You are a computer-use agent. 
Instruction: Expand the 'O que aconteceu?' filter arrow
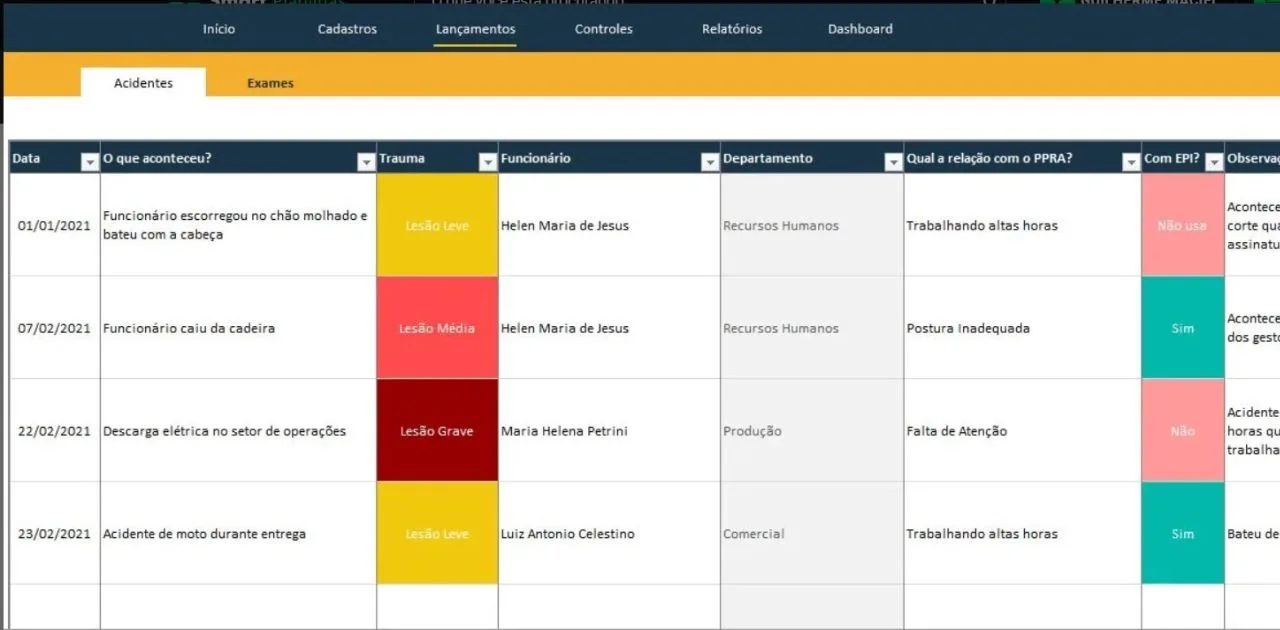coord(365,162)
